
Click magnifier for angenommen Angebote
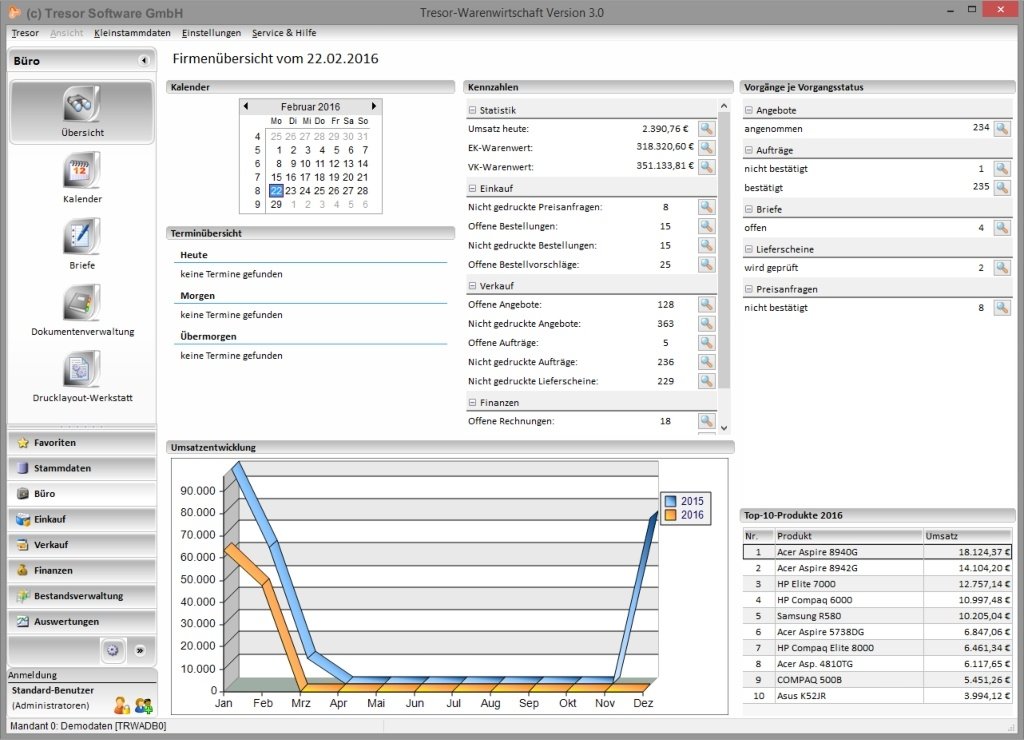click(x=1001, y=128)
